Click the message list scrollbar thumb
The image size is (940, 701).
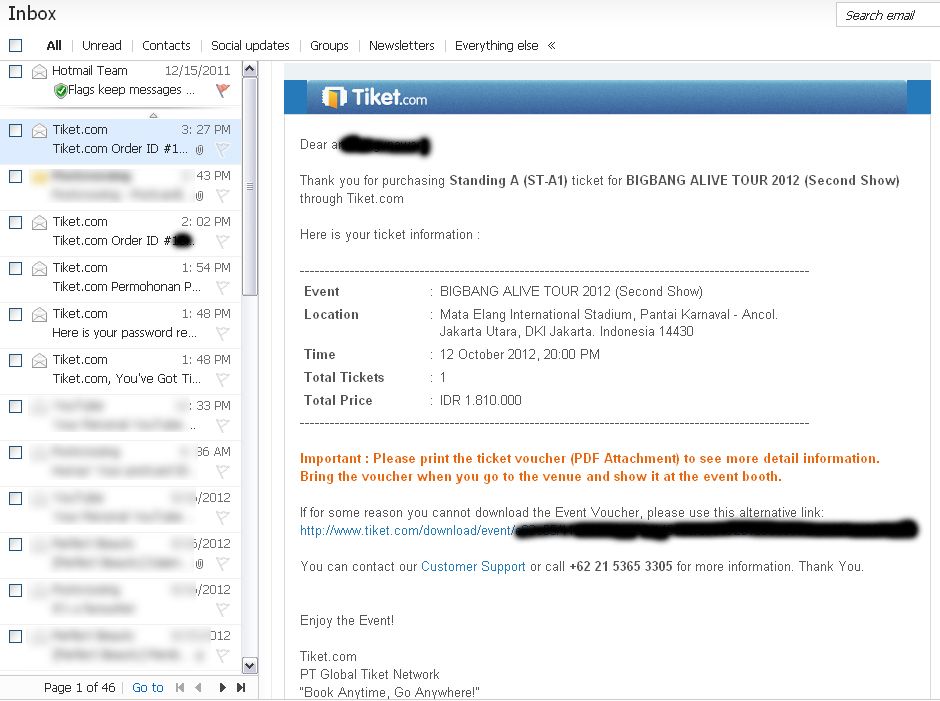[250, 186]
